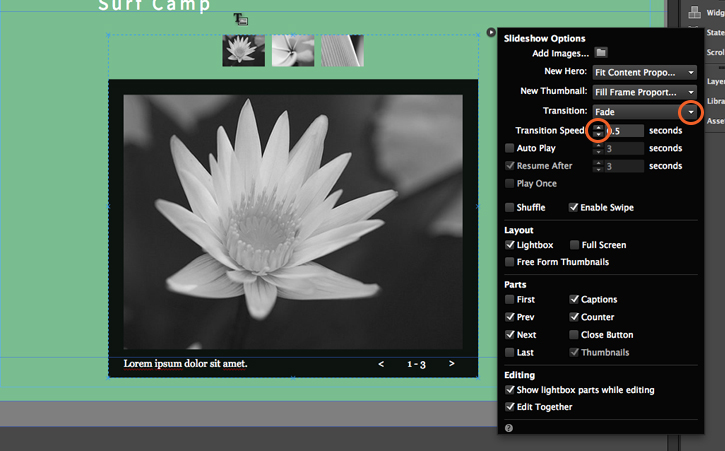Click next arrow in lightbox

pyautogui.click(x=451, y=364)
